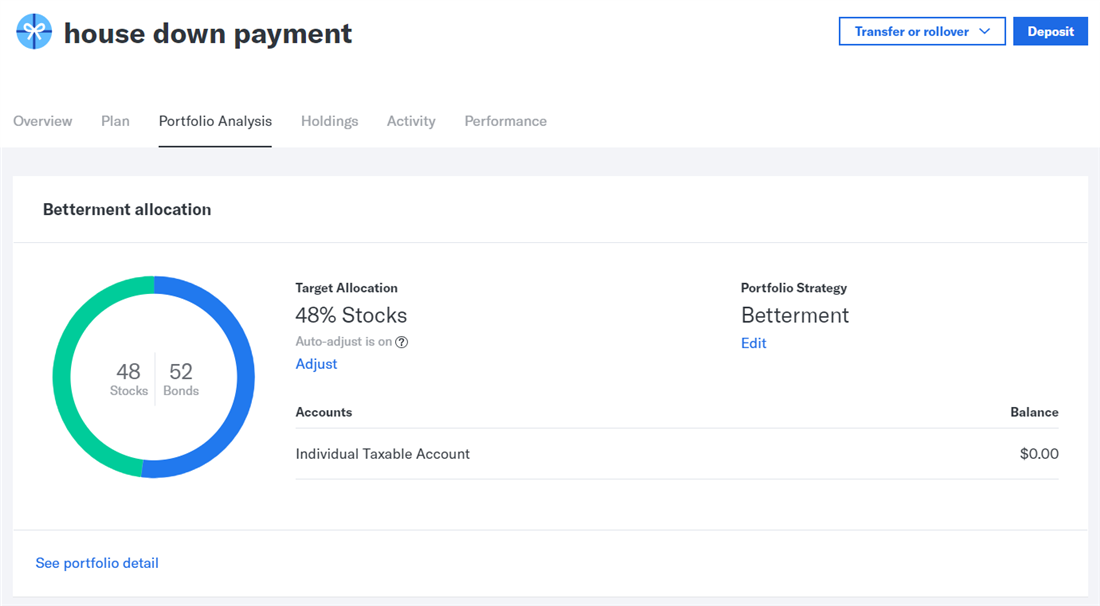Switch to the Holdings tab
The width and height of the screenshot is (1100, 606).
click(x=329, y=121)
